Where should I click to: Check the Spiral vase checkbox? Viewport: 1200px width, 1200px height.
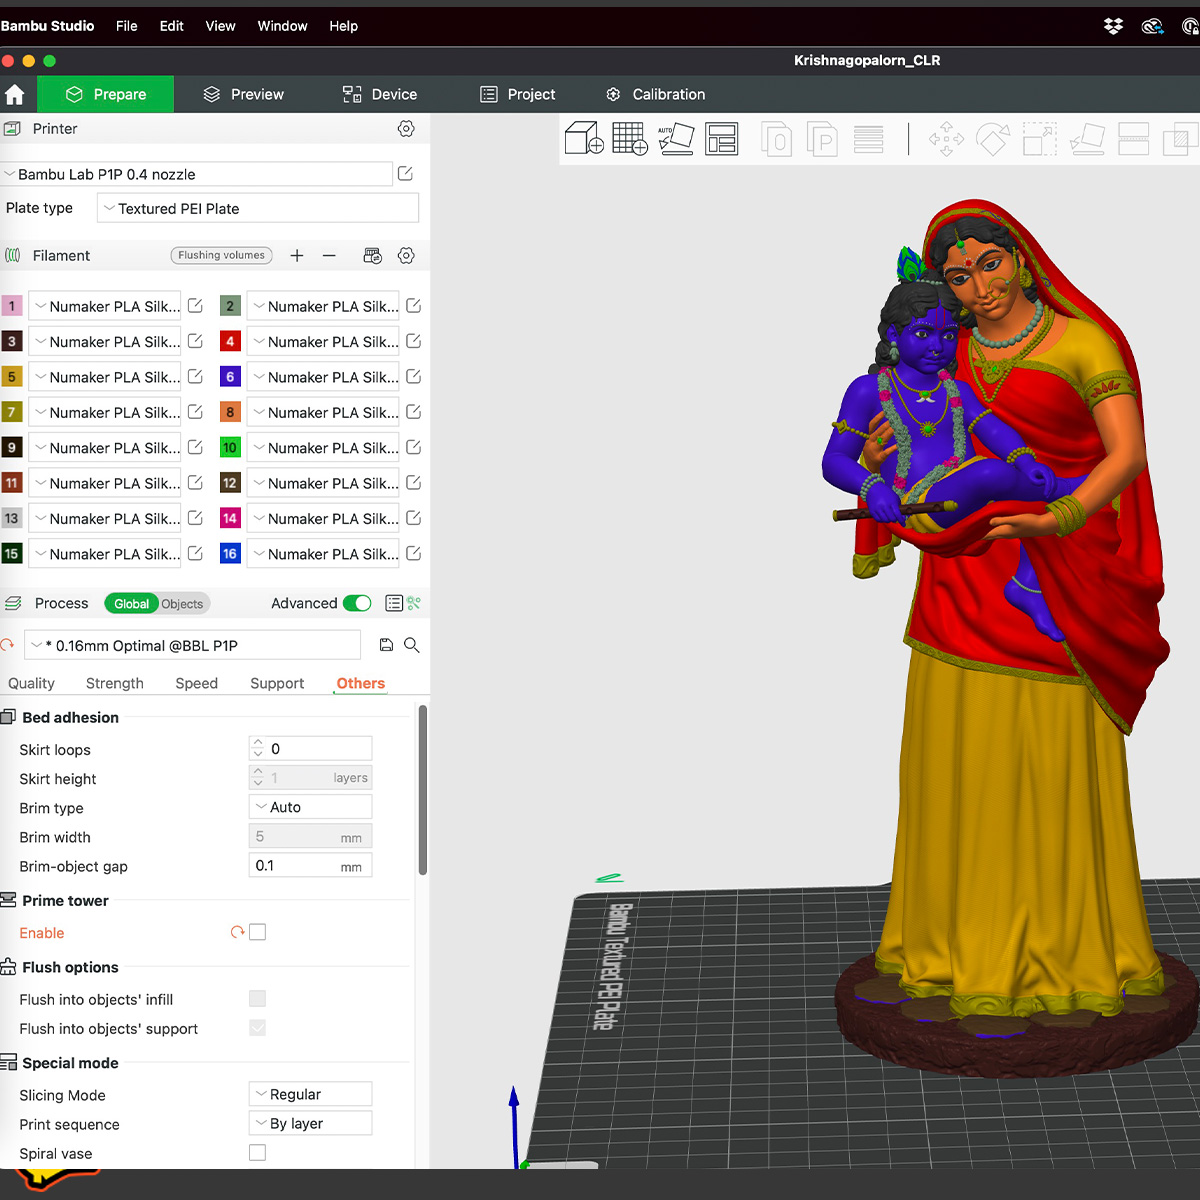point(258,1153)
